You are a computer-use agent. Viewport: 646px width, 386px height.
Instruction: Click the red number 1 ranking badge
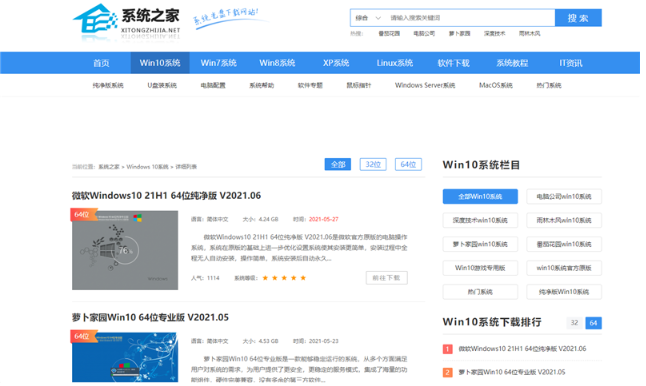tap(448, 349)
